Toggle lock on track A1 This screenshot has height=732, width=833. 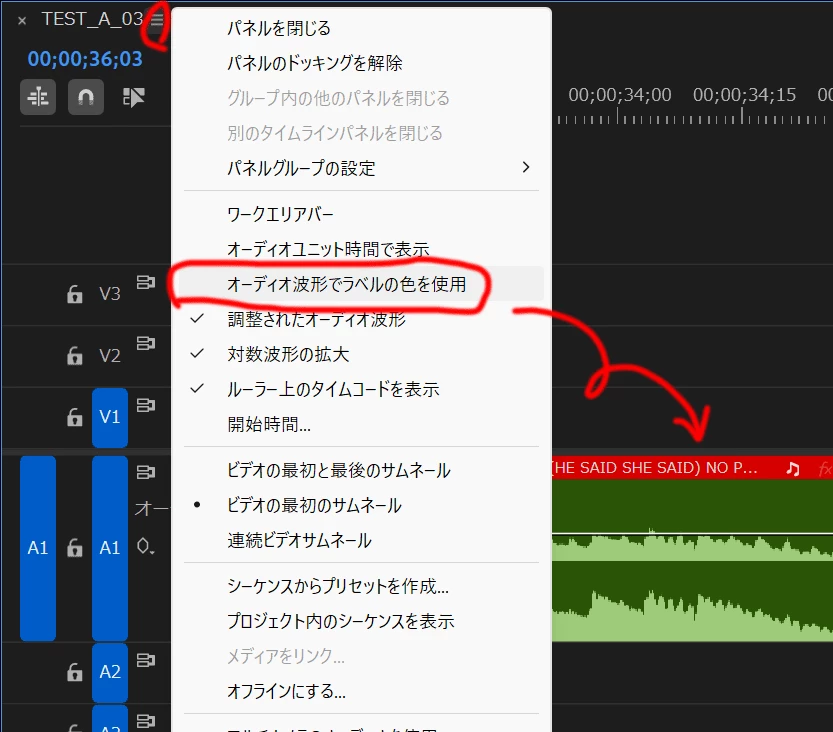coord(75,548)
